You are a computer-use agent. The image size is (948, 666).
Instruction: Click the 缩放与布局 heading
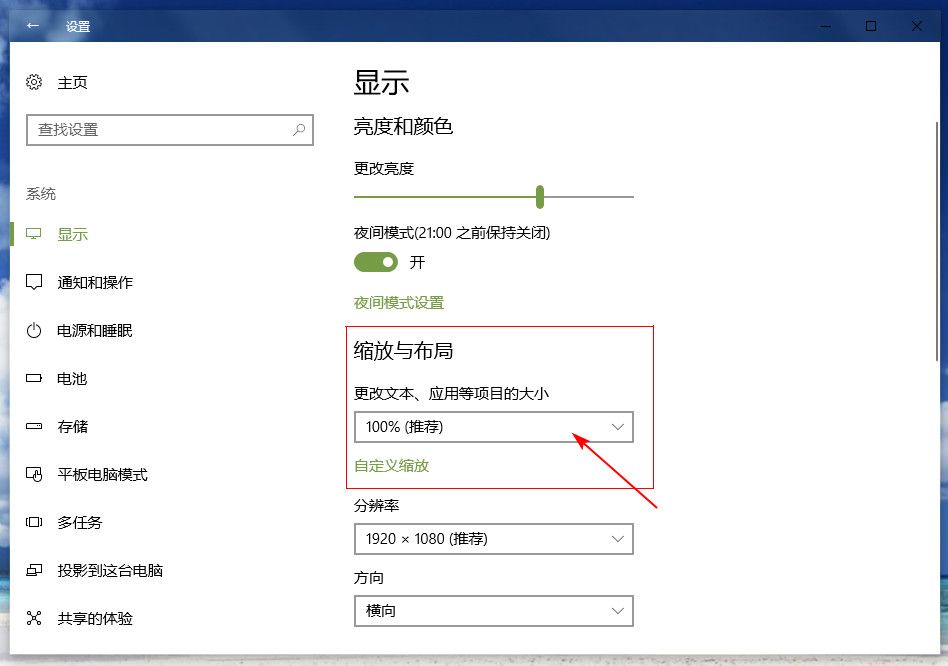[403, 351]
